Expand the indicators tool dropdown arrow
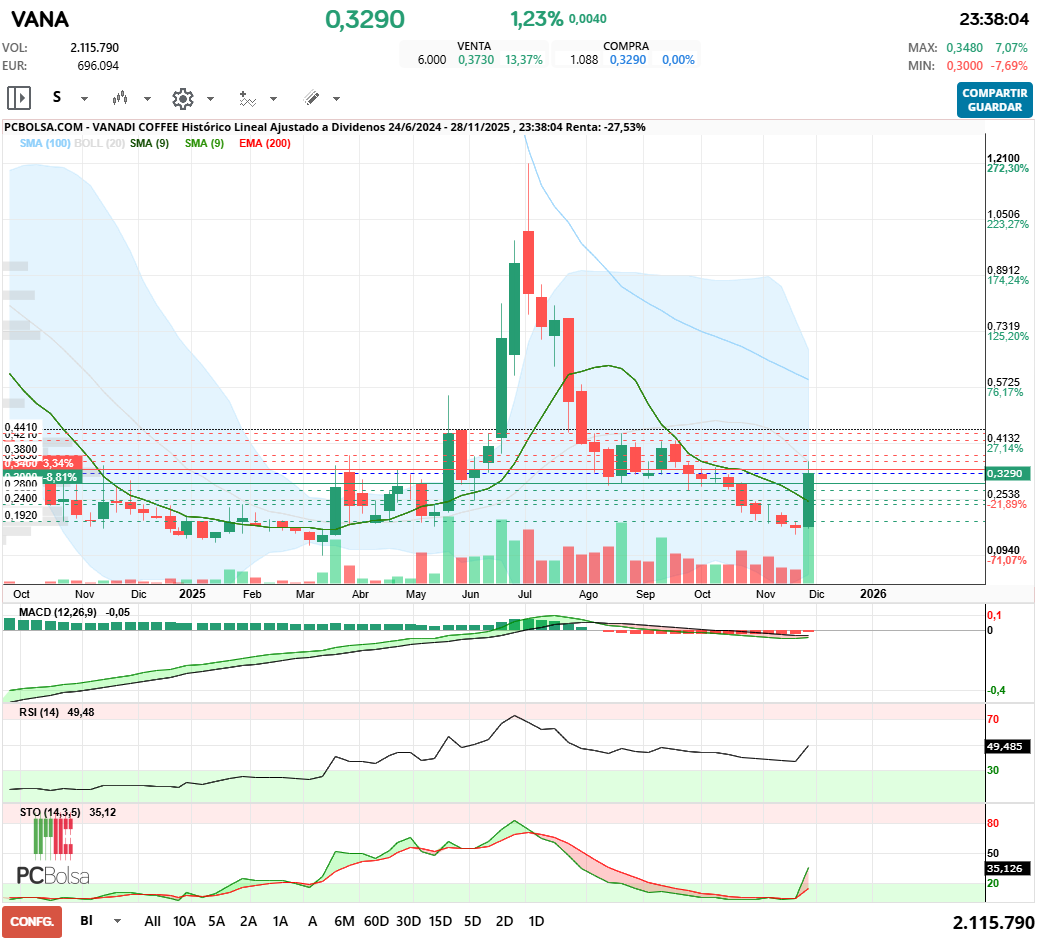Viewport: 1048px width, 943px height. click(273, 99)
